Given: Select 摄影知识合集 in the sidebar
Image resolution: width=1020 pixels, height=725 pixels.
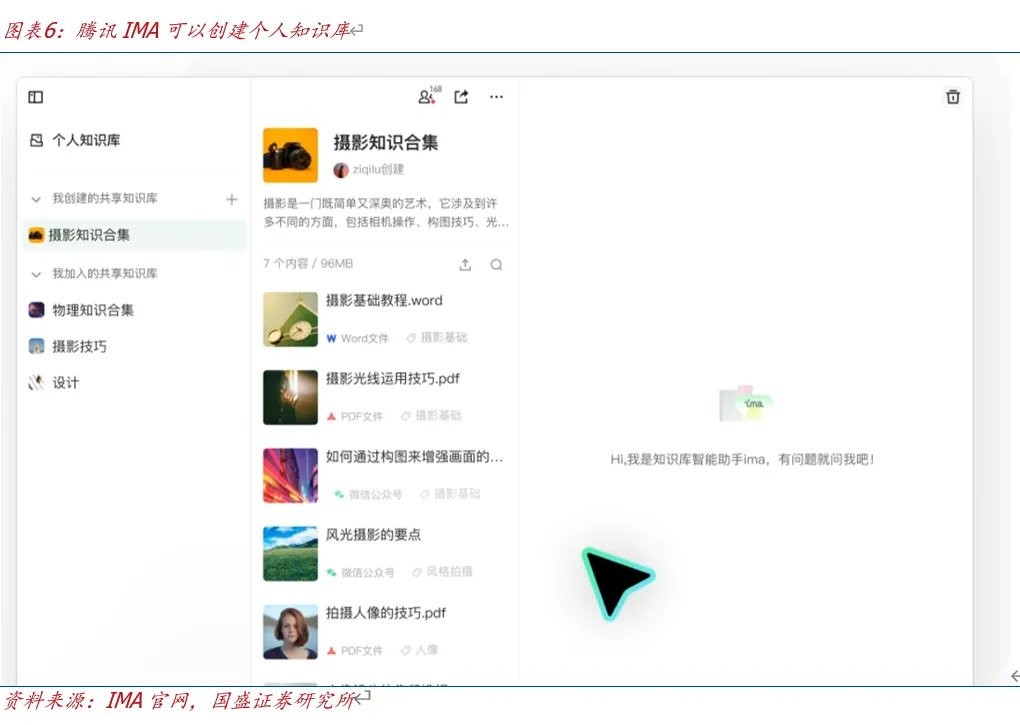Looking at the screenshot, I should click(89, 235).
